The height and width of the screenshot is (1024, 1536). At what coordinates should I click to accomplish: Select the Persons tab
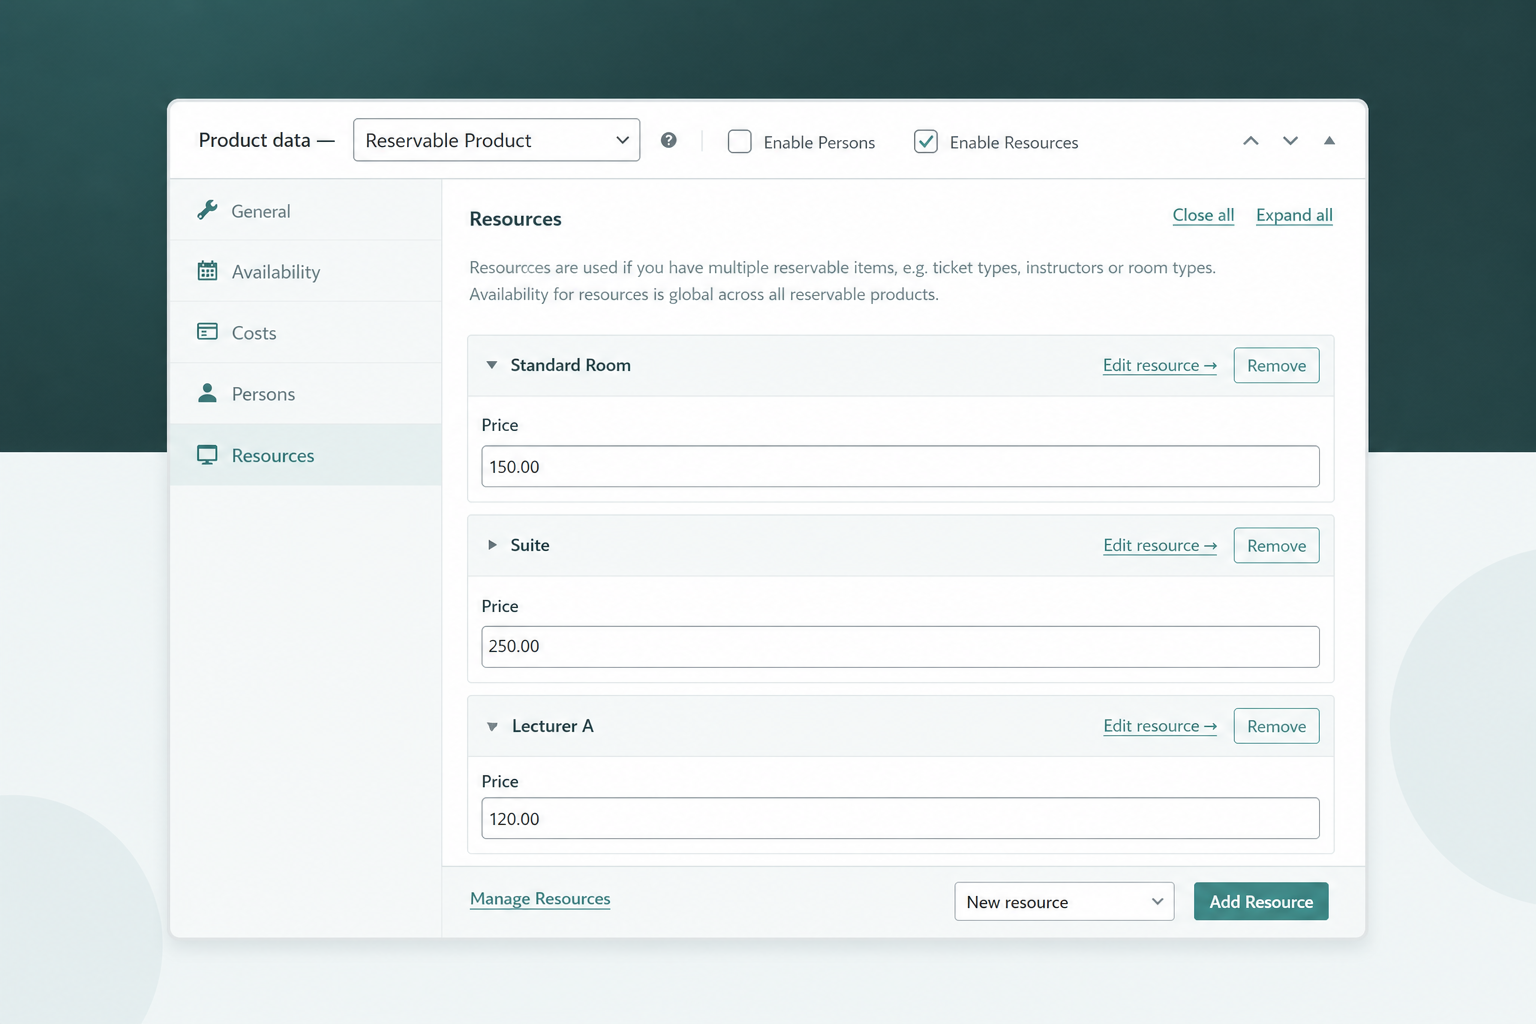coord(306,394)
